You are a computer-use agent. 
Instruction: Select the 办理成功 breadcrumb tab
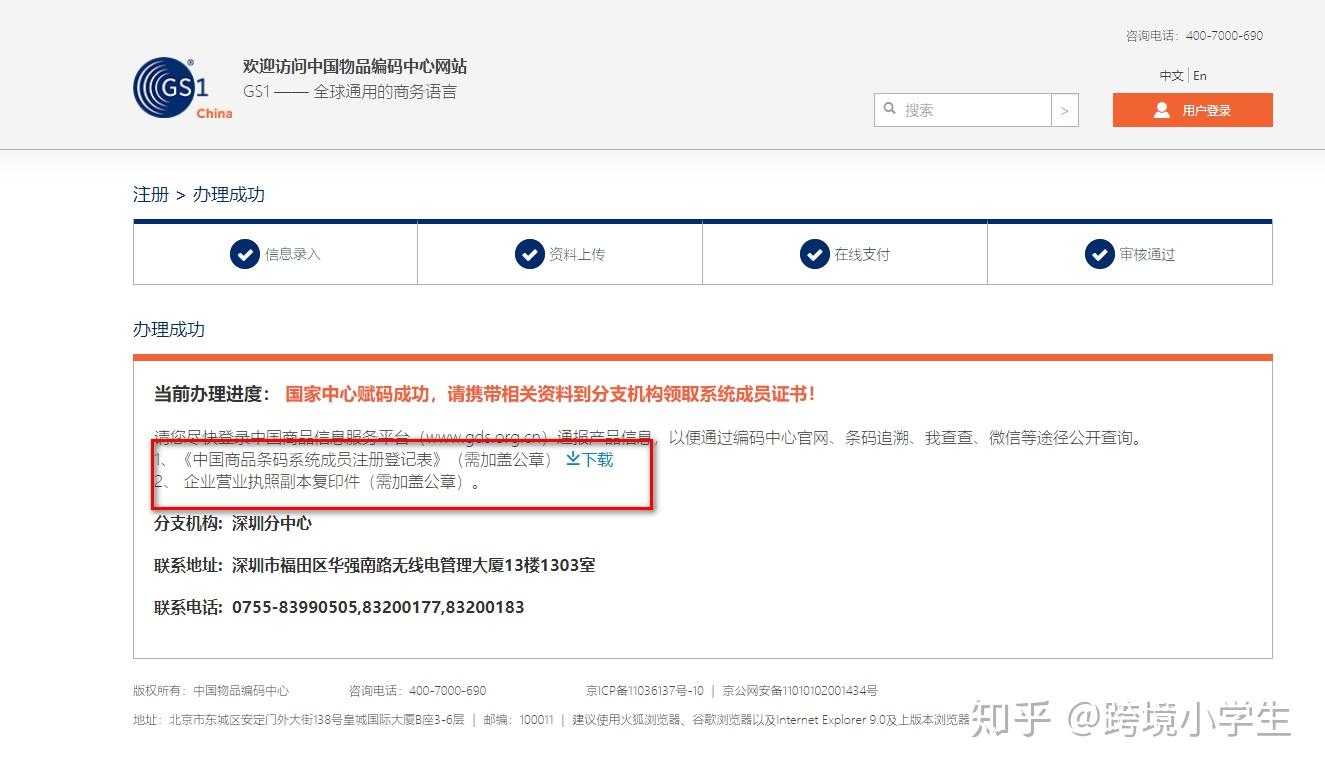pyautogui.click(x=229, y=194)
